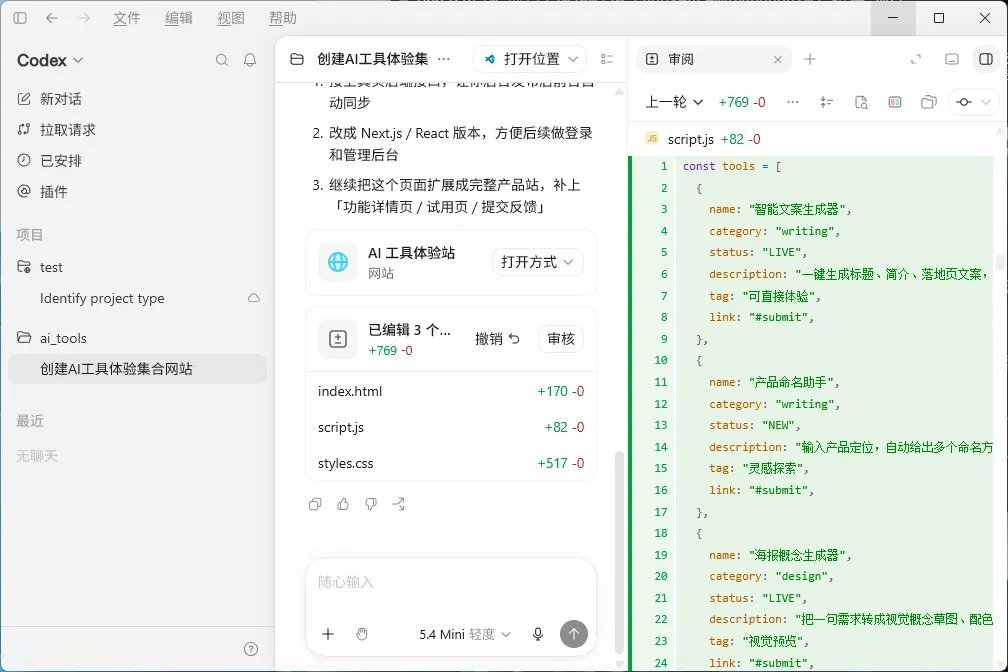Click the microphone voice input icon
Screen dimensions: 1008x672
[x=538, y=634]
